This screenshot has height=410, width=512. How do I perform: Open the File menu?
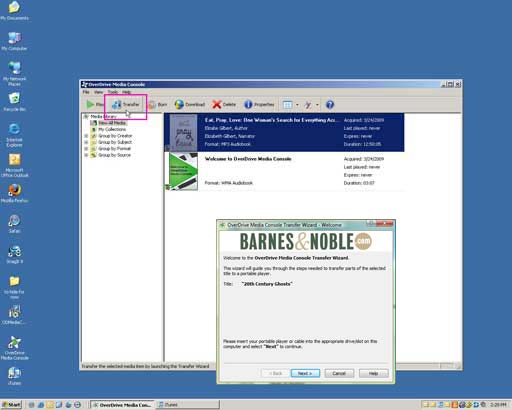(x=86, y=92)
